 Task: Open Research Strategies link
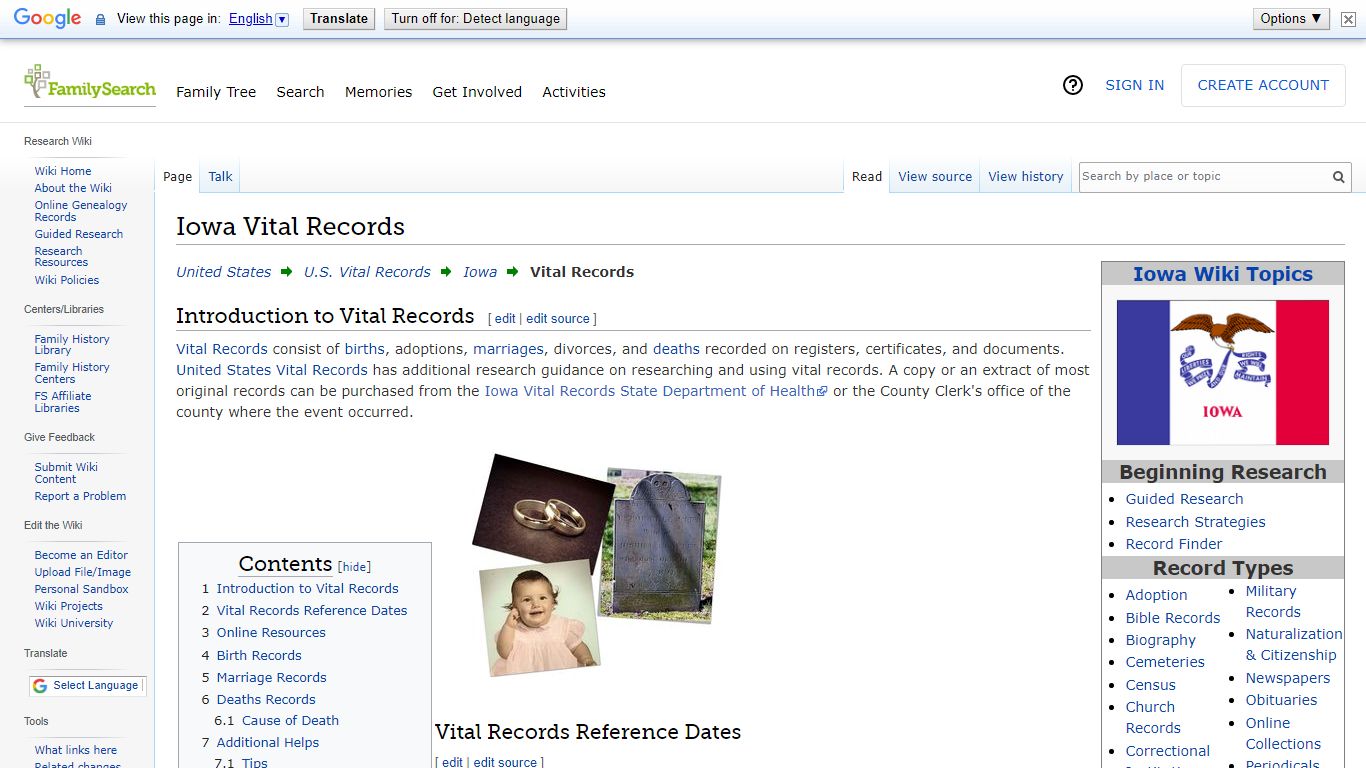[1195, 522]
